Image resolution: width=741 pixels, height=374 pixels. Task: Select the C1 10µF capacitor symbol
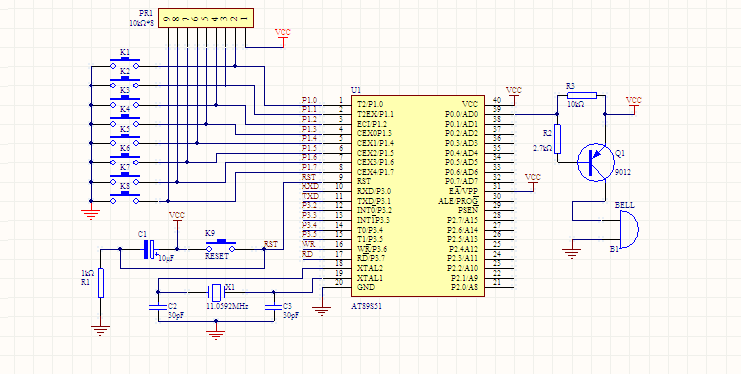149,249
